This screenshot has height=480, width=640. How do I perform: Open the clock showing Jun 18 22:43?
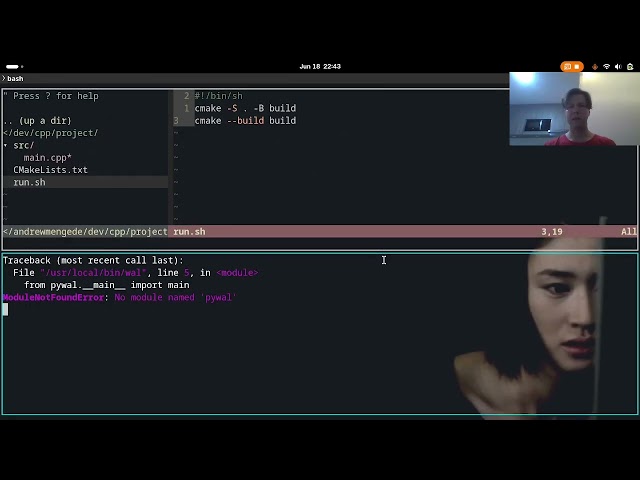[320, 67]
